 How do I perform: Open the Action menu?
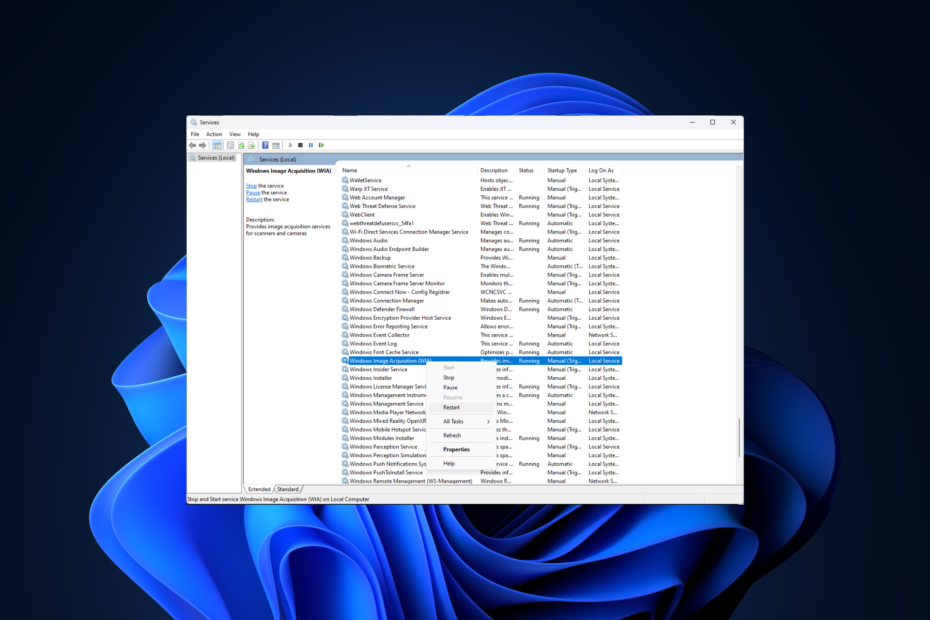click(214, 134)
